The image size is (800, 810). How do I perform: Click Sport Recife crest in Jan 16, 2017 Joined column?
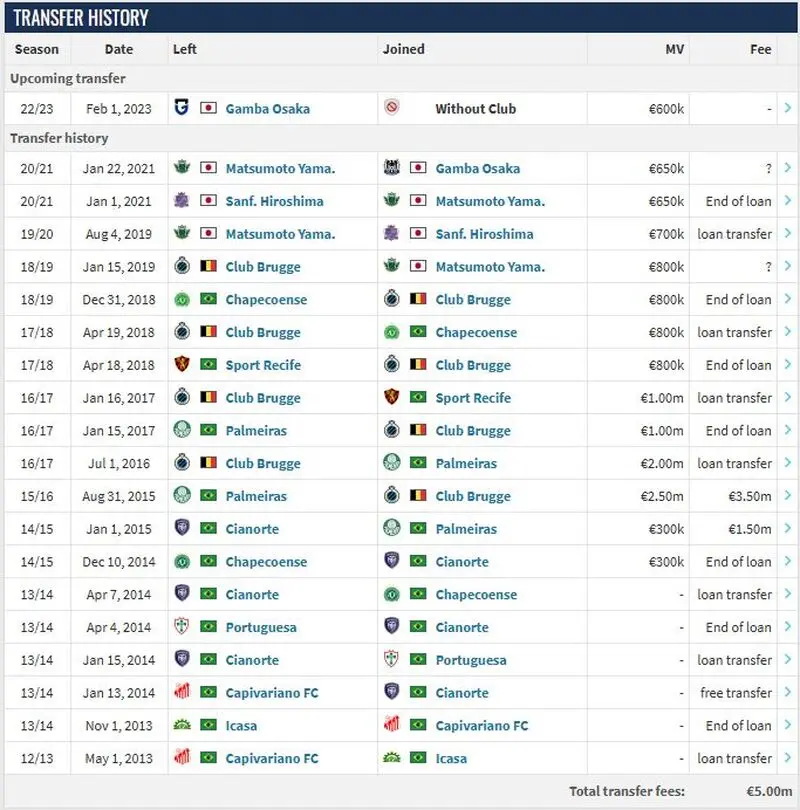[391, 397]
